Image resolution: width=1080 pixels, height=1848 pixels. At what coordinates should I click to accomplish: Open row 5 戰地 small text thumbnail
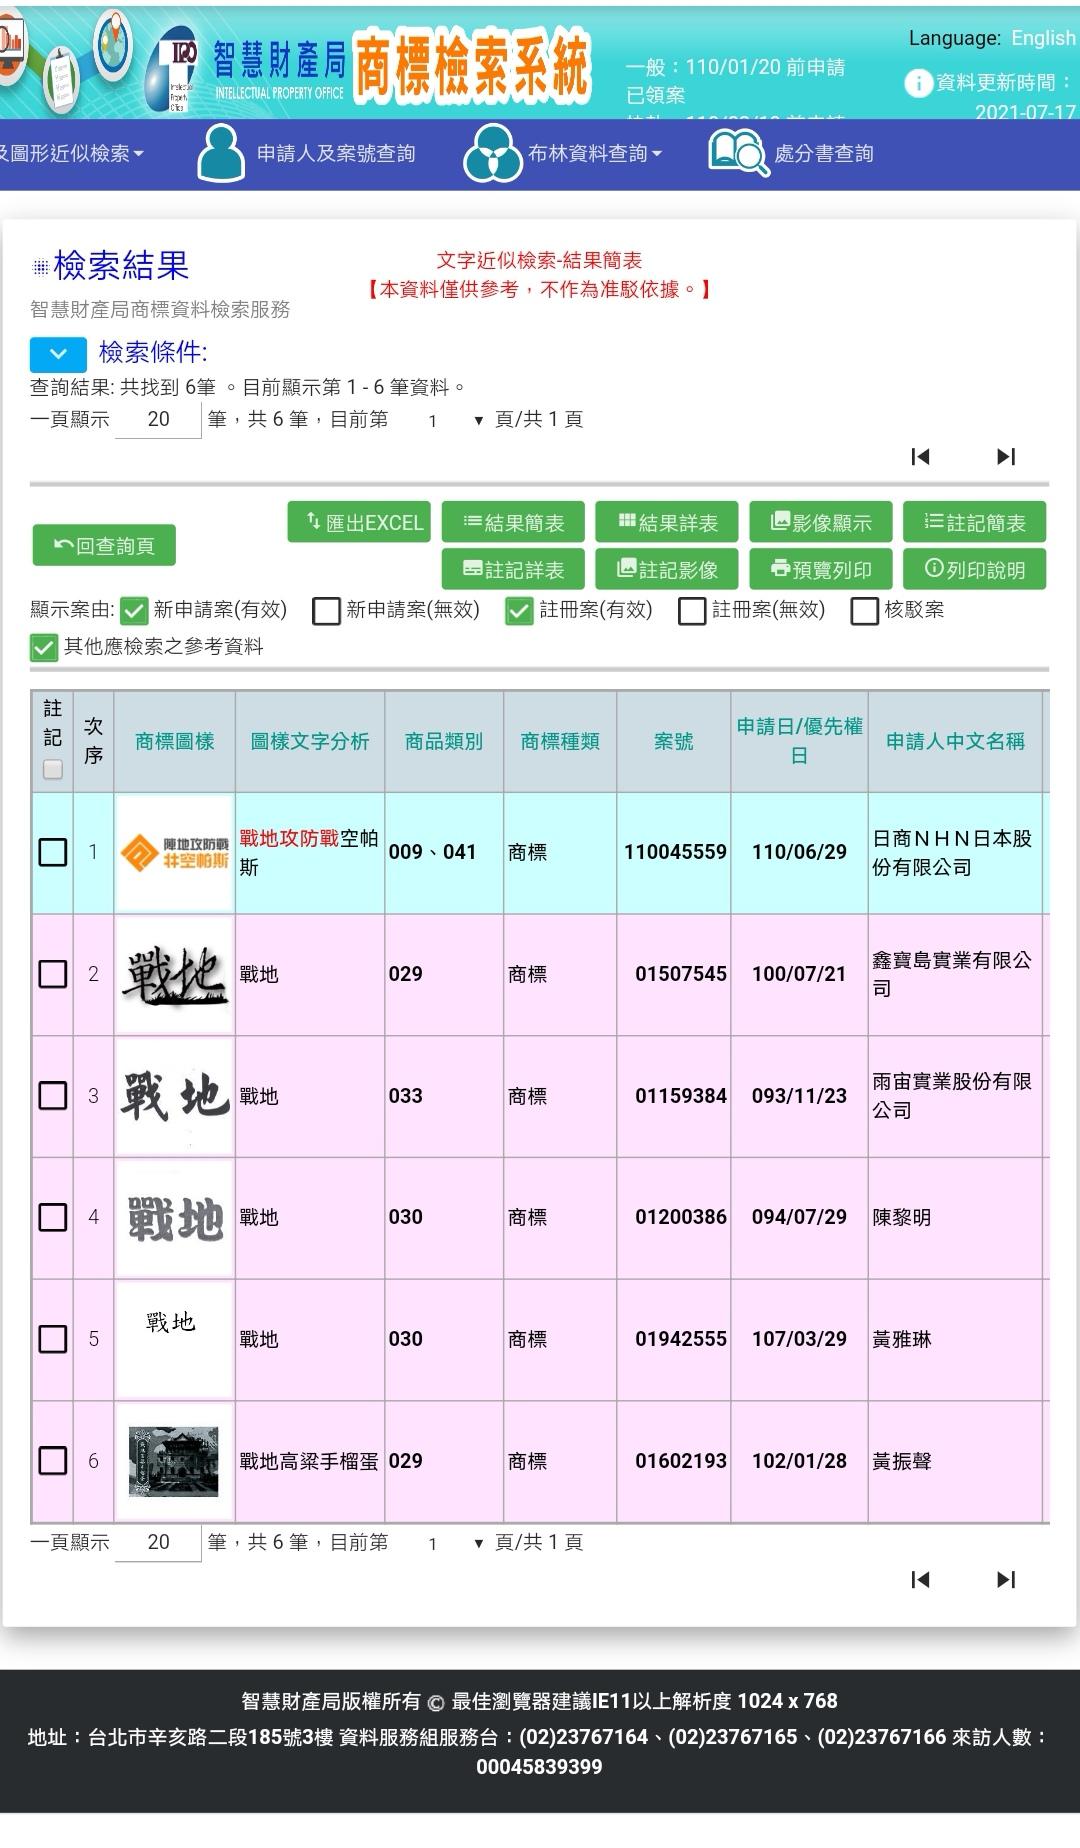point(175,1339)
